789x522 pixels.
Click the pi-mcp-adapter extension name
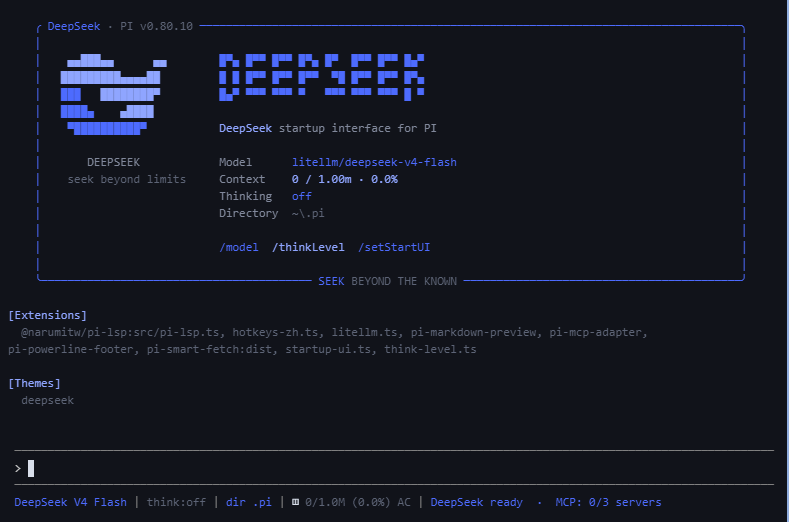point(595,332)
